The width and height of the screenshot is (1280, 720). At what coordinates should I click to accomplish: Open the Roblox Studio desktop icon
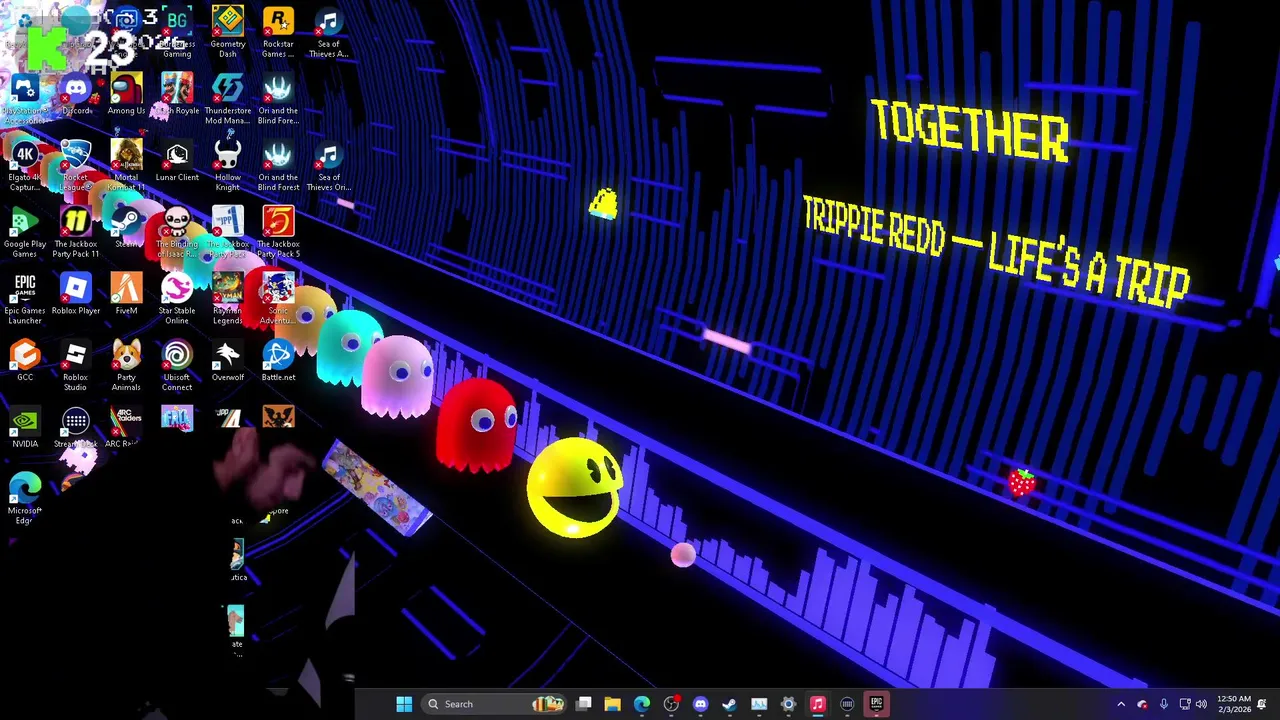[x=76, y=366]
